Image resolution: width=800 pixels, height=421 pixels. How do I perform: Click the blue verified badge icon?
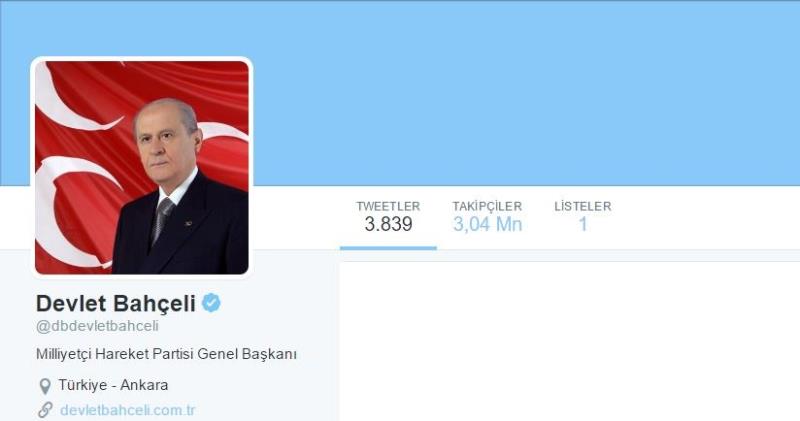211,303
